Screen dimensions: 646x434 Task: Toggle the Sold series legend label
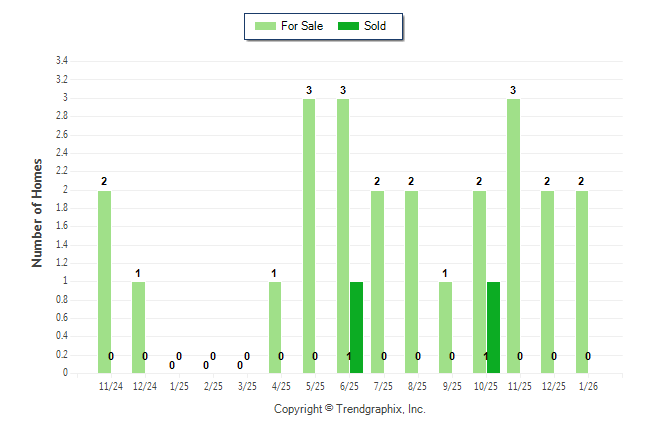click(375, 26)
